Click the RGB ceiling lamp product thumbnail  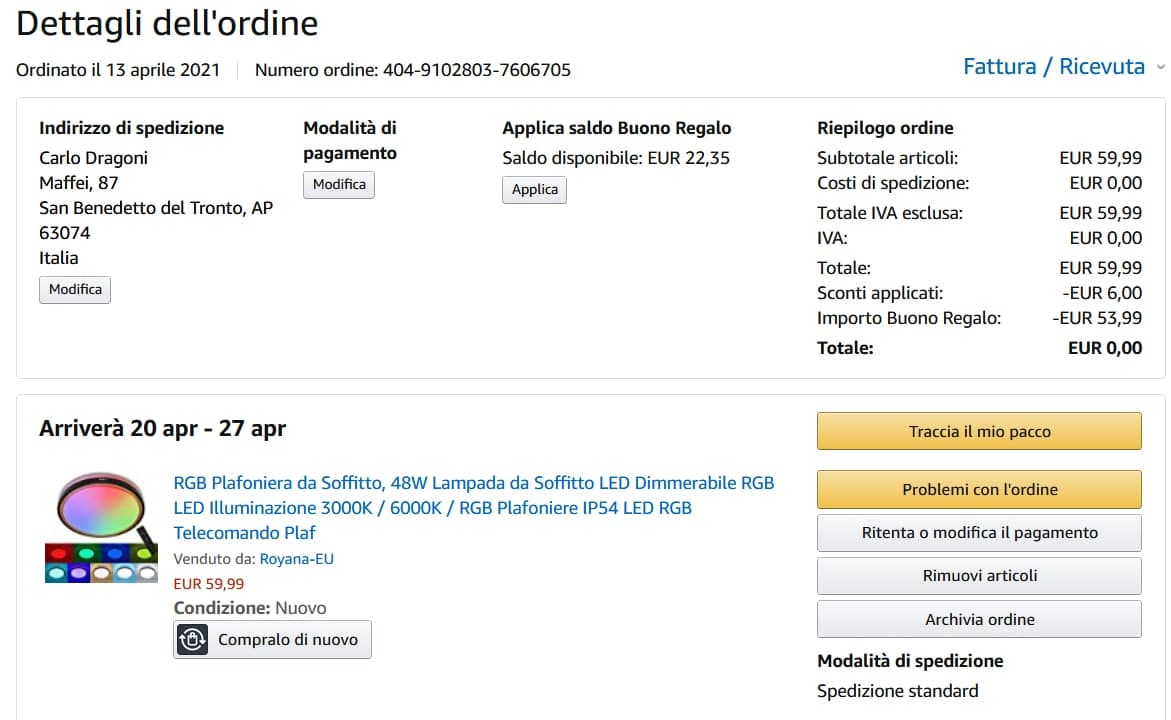coord(101,528)
